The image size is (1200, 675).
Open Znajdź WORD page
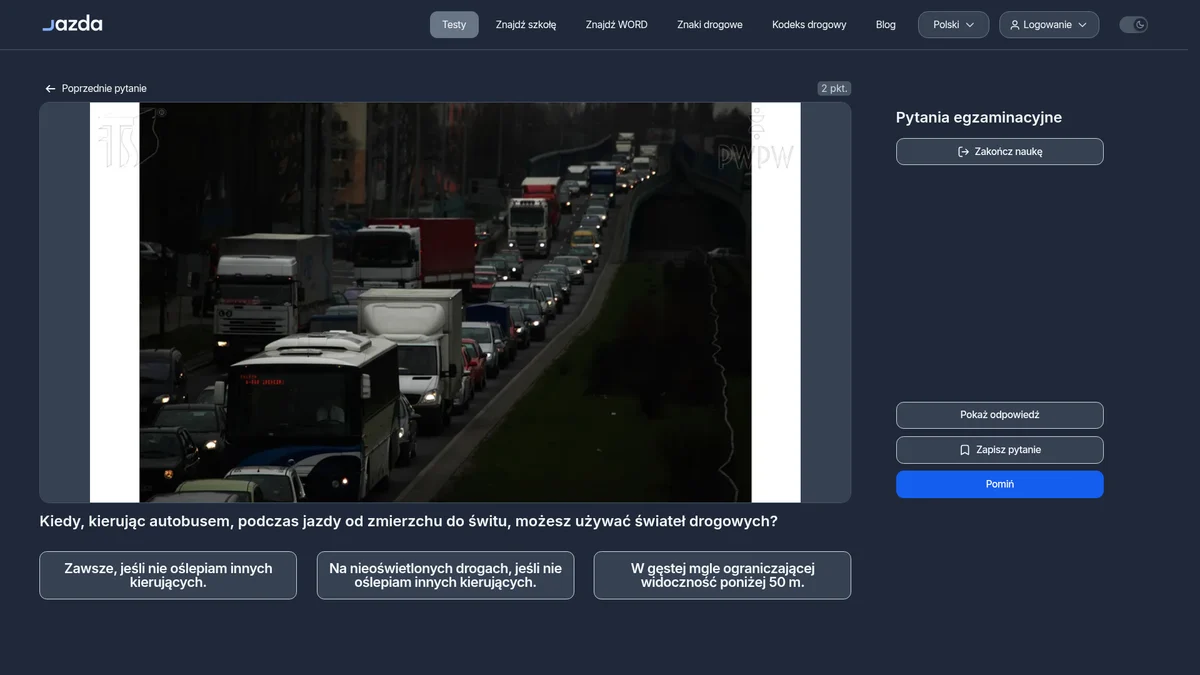tap(617, 25)
